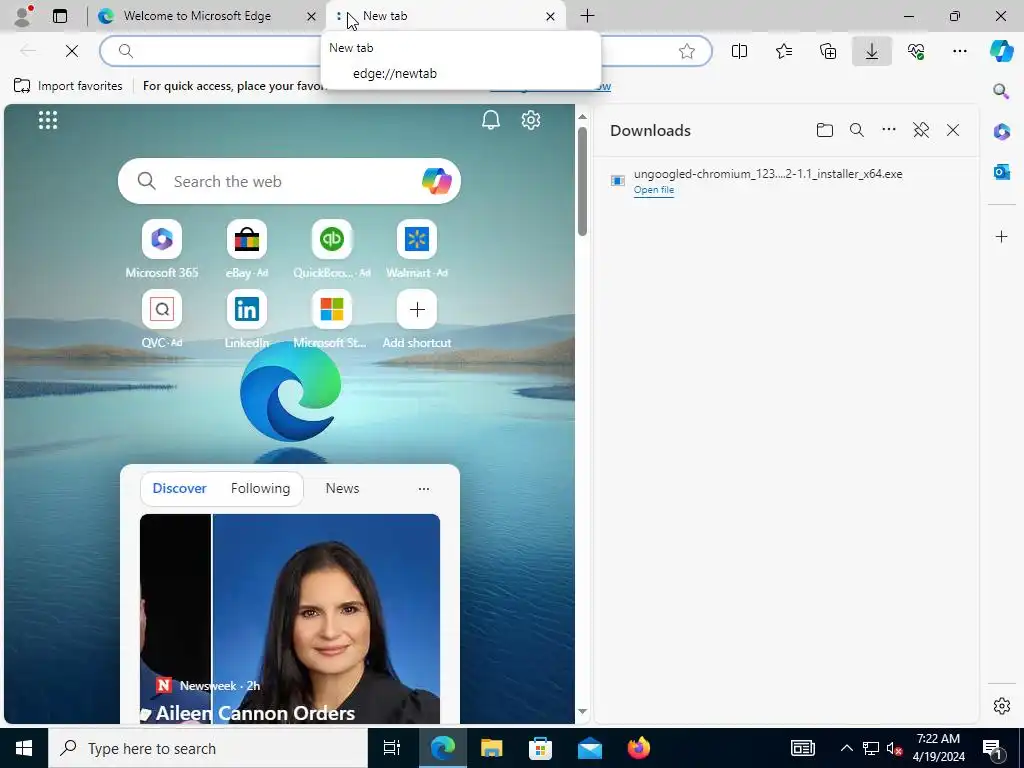
Task: Open Collections
Action: 828,51
